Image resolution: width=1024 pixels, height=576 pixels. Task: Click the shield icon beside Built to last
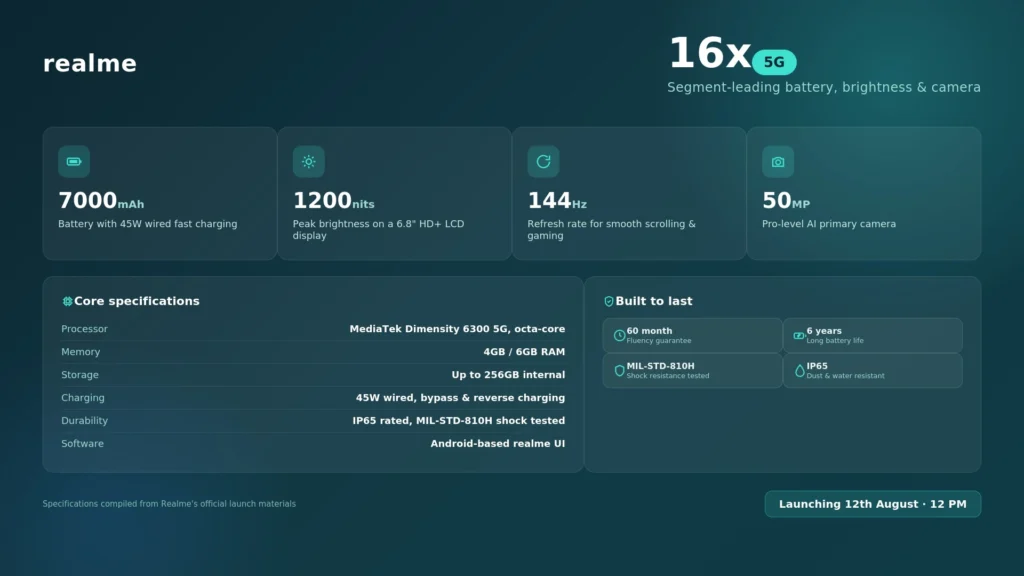(608, 301)
